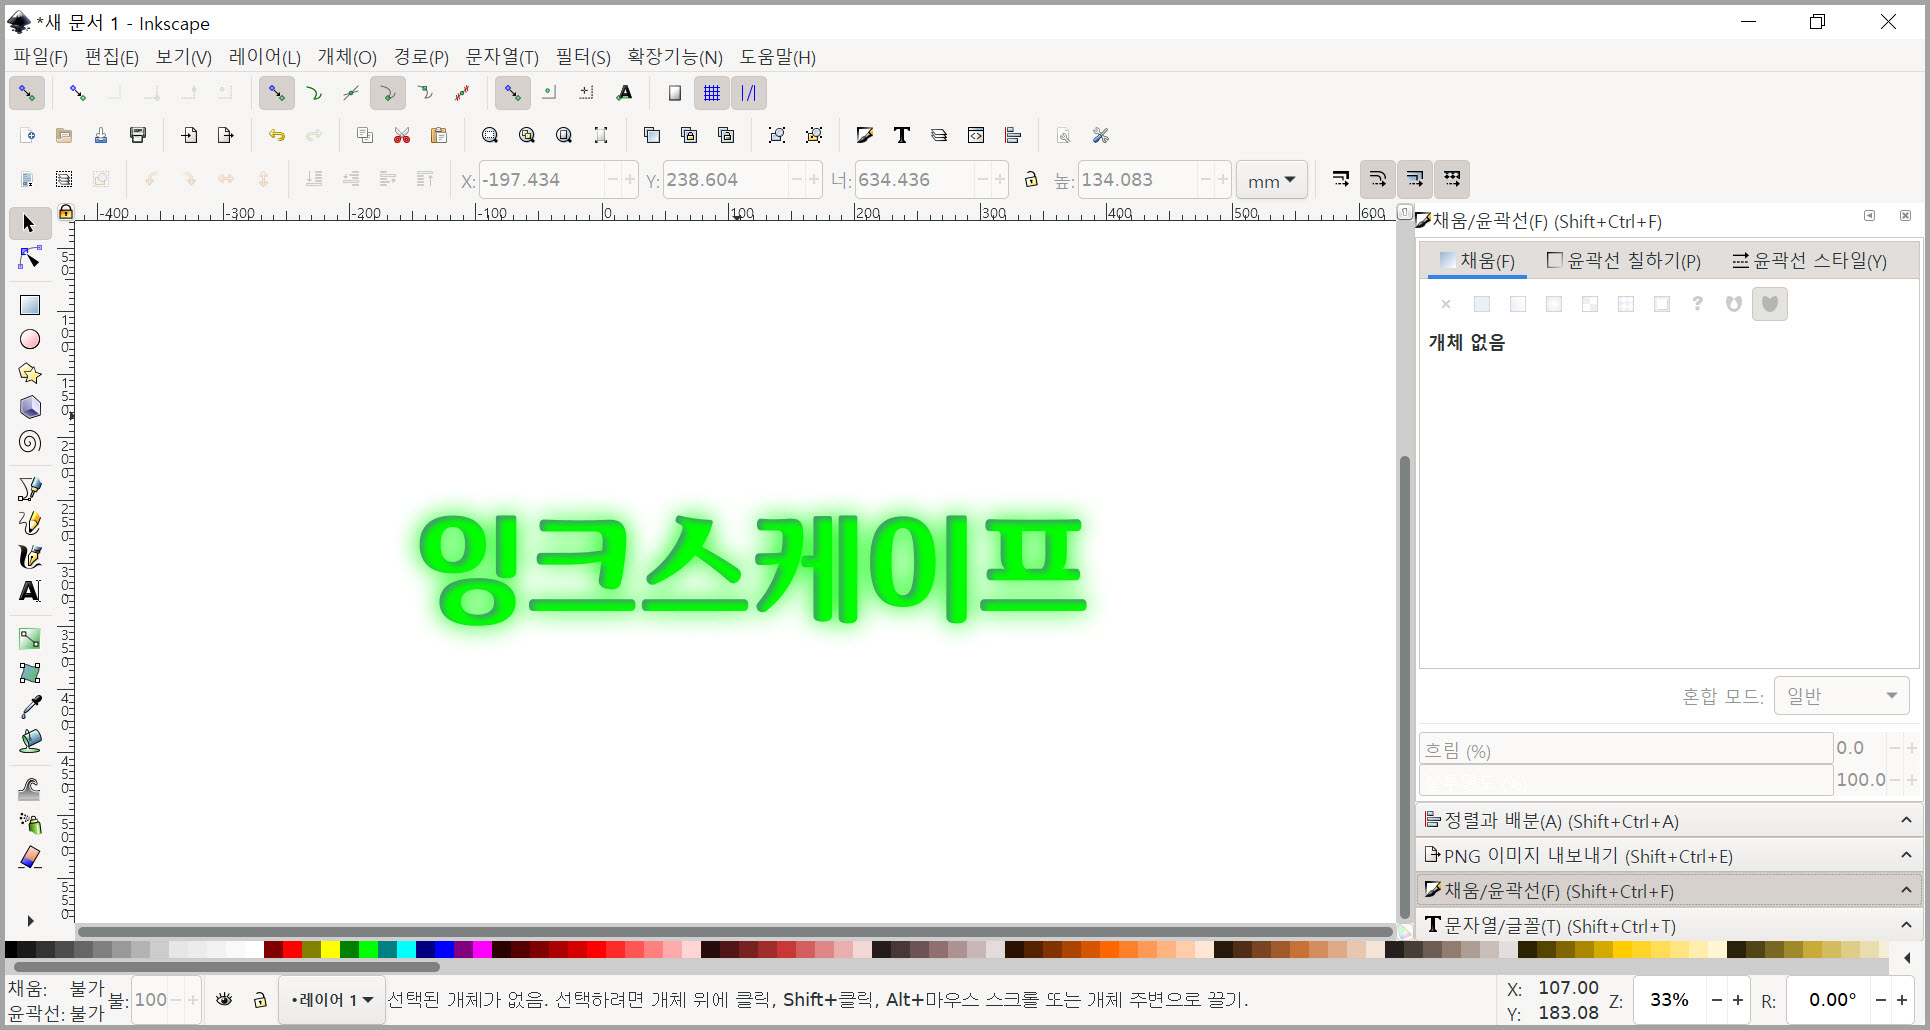Click the Paste clipboard icon
Viewport: 1930px width, 1030px height.
439,136
